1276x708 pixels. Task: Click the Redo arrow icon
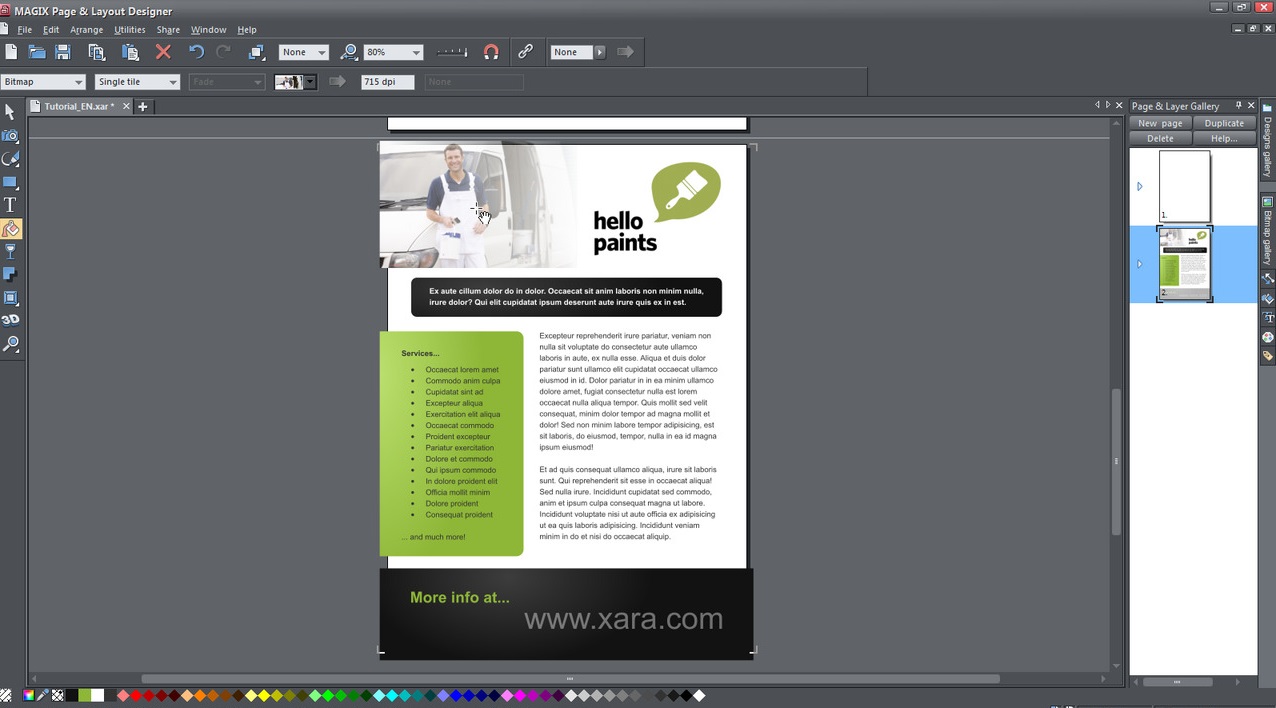click(x=224, y=52)
